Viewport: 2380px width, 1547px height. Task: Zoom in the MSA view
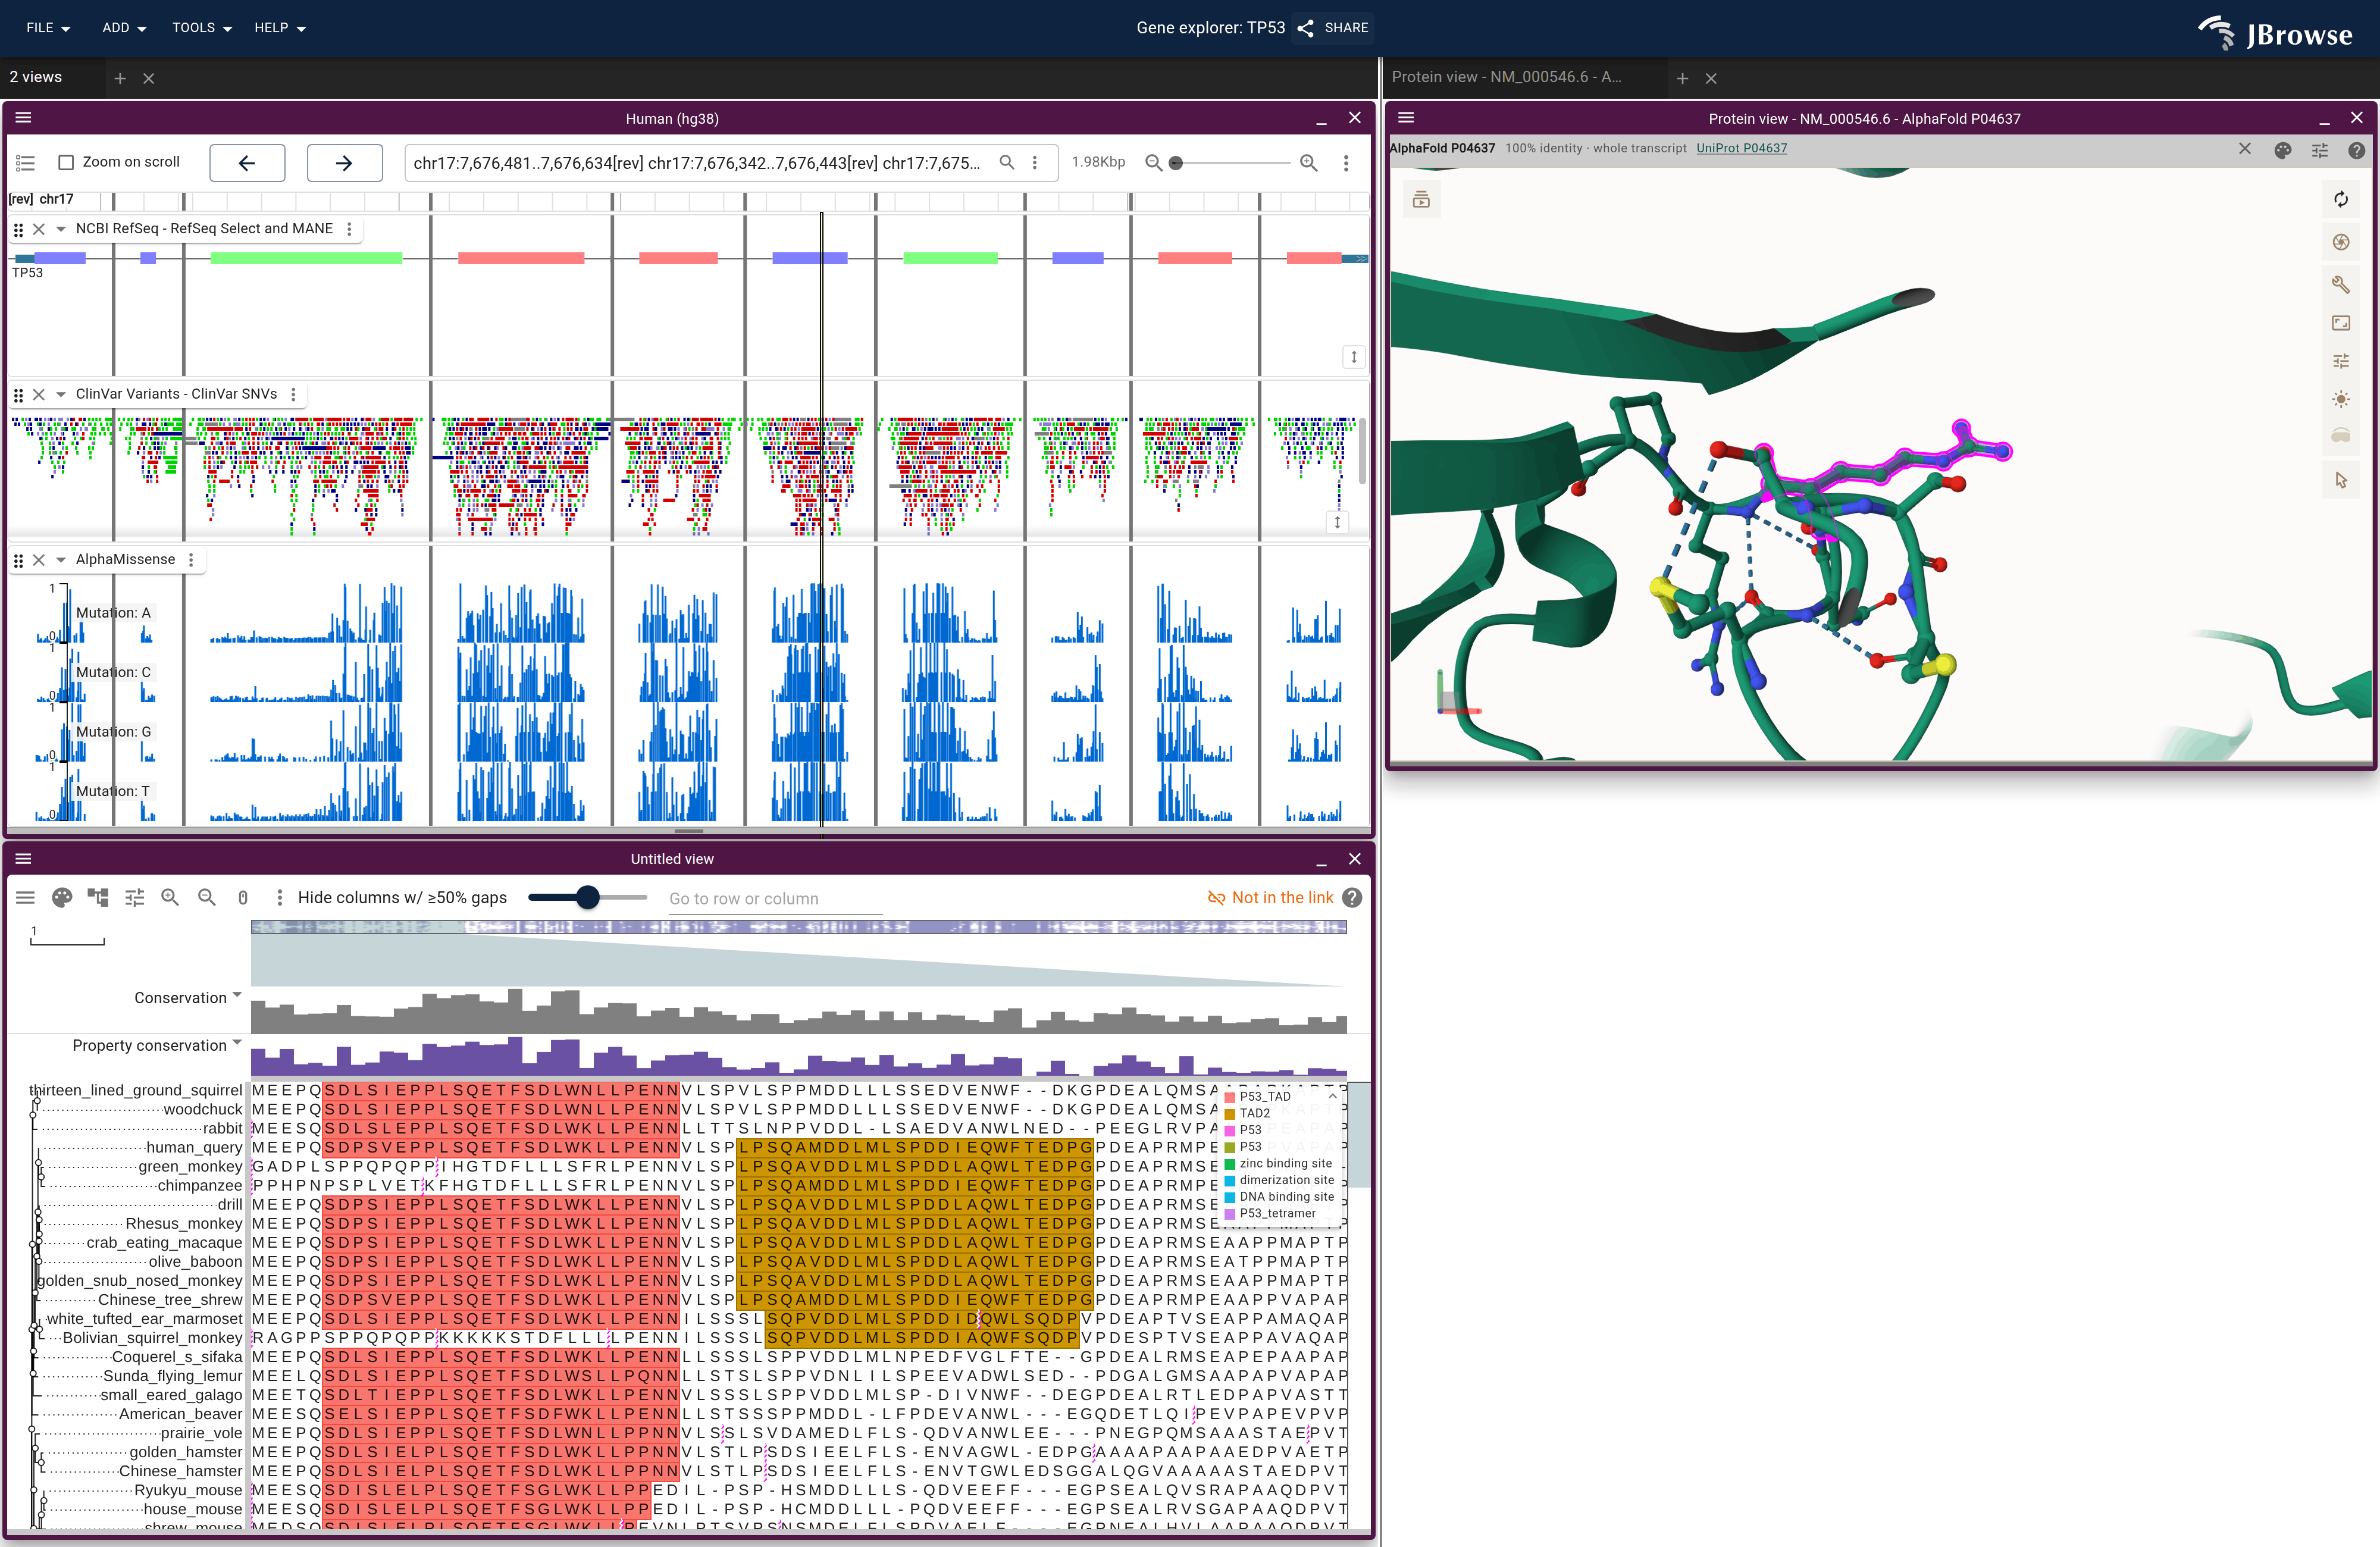click(x=170, y=897)
